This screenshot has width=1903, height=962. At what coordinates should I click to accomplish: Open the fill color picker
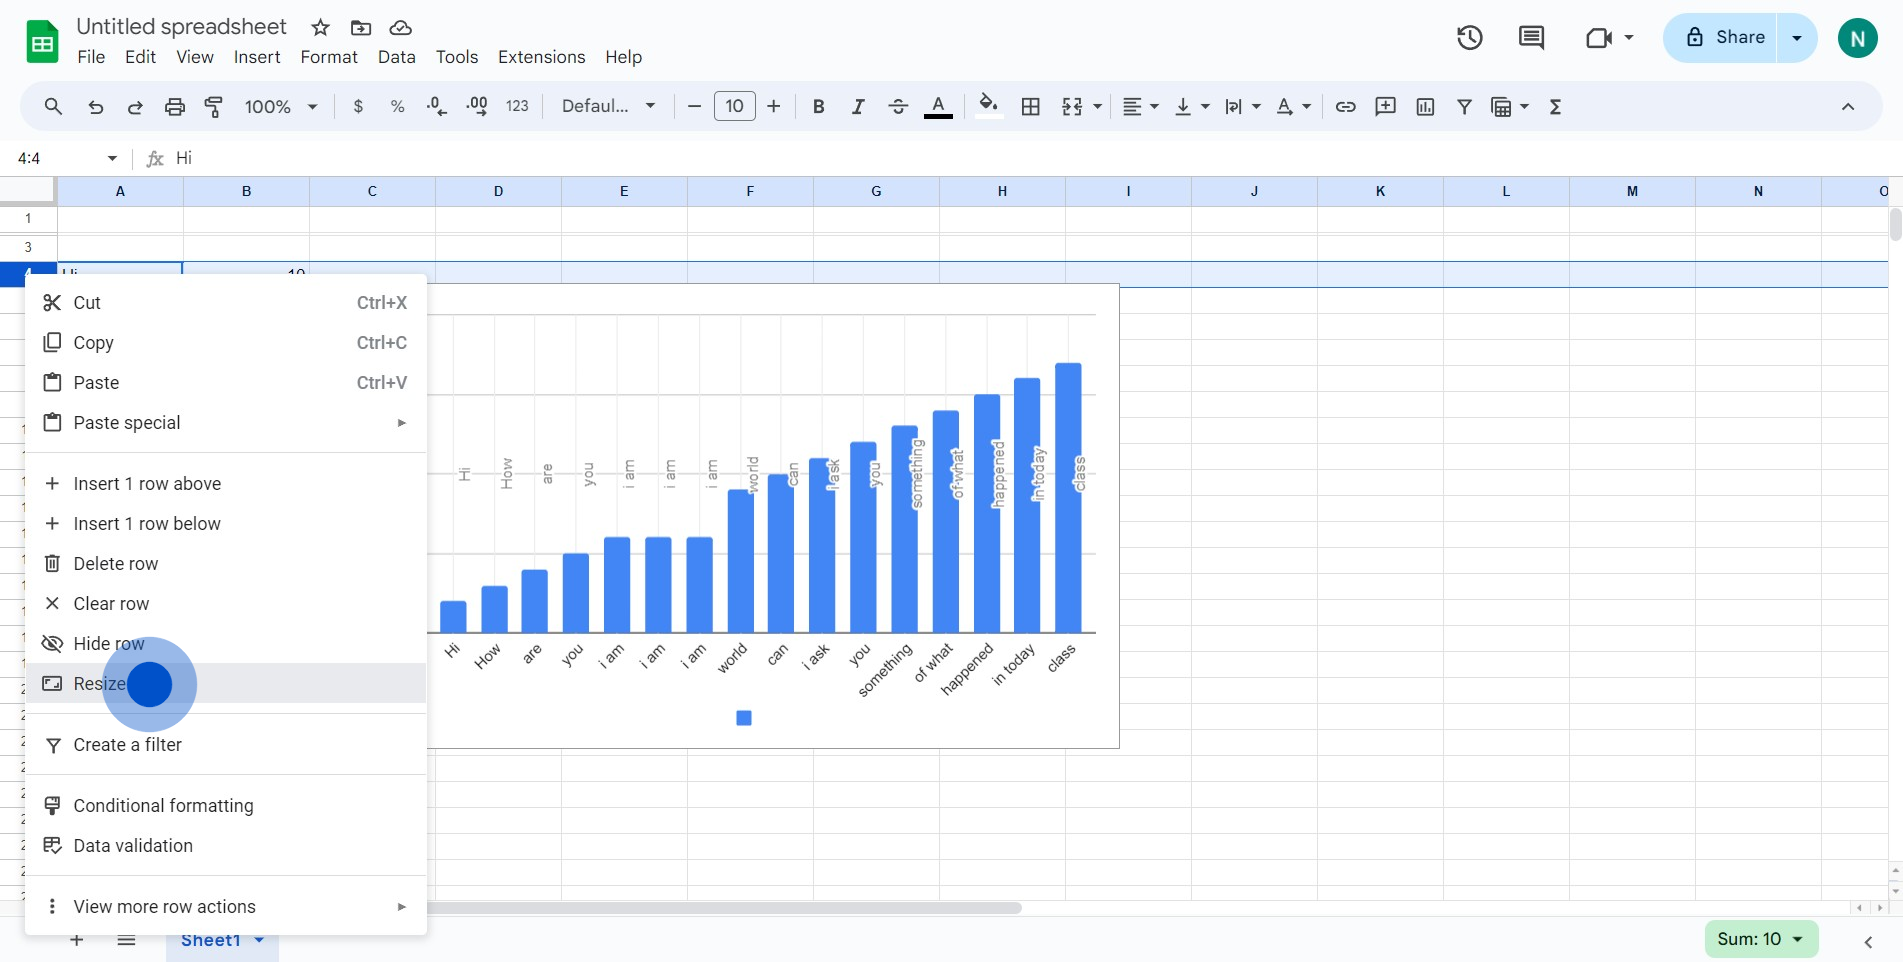(x=988, y=107)
